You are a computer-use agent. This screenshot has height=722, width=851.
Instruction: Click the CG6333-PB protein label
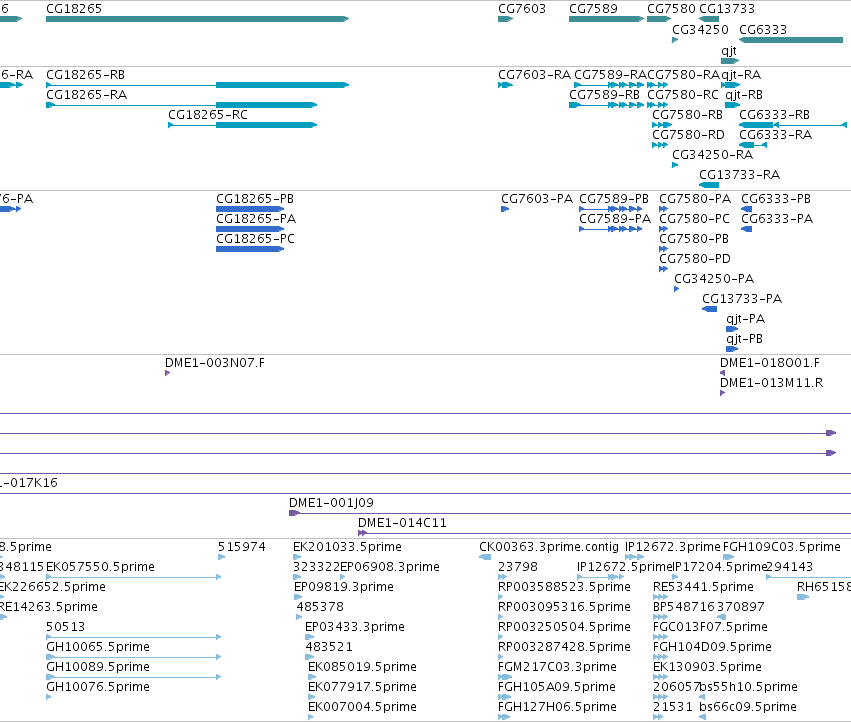(776, 199)
